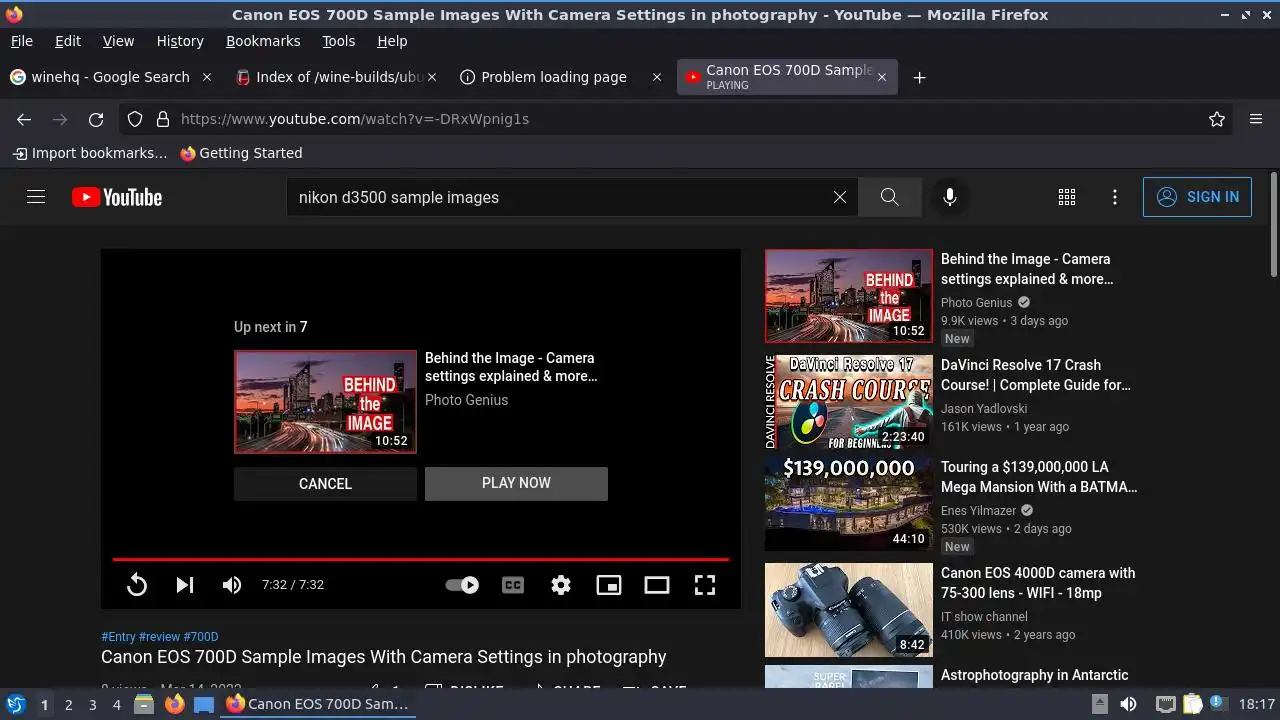The image size is (1280, 720).
Task: Bookmark this page with the star
Action: point(1217,119)
